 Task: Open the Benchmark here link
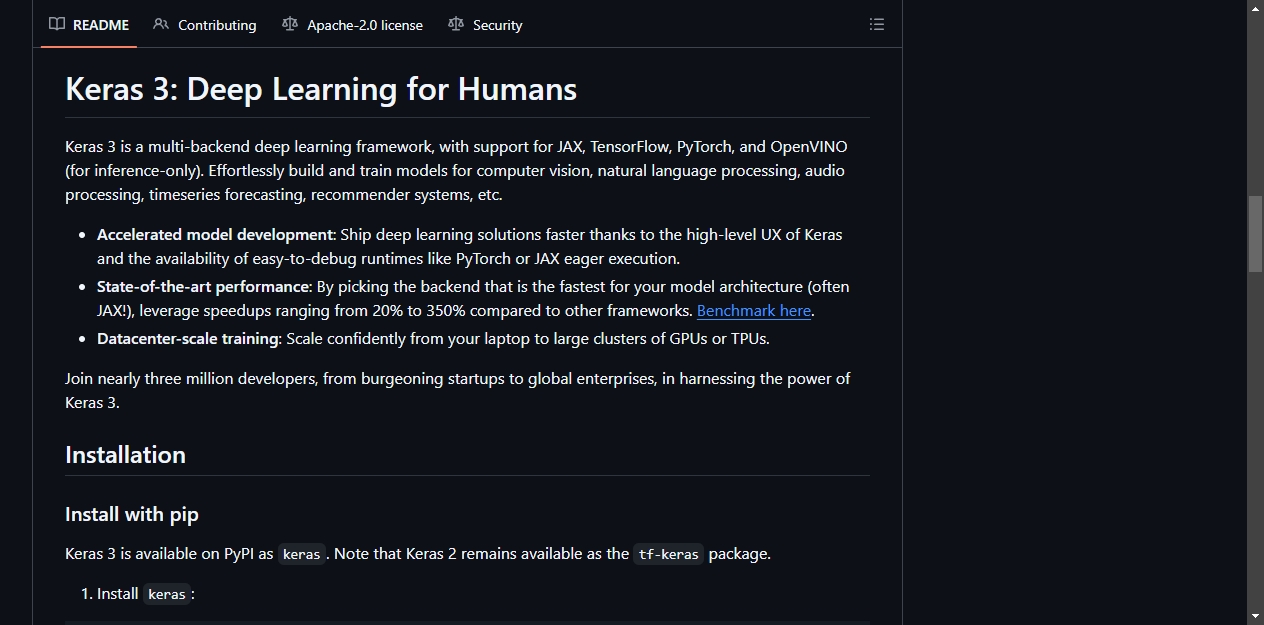click(x=754, y=311)
